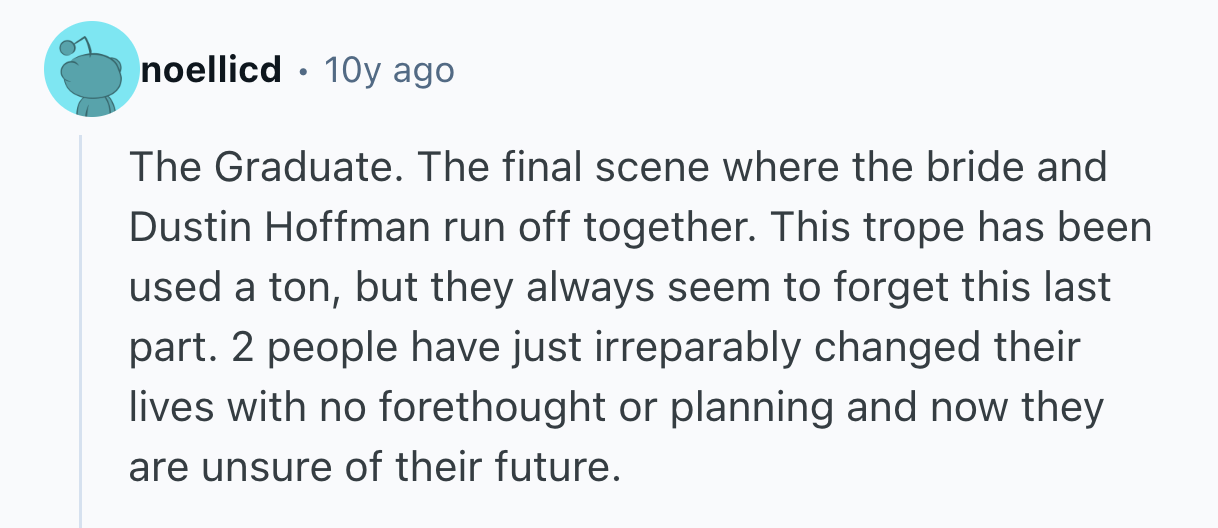Click the word "lives" starting the fifth line
Viewport: 1218px width, 528px height.
(168, 408)
